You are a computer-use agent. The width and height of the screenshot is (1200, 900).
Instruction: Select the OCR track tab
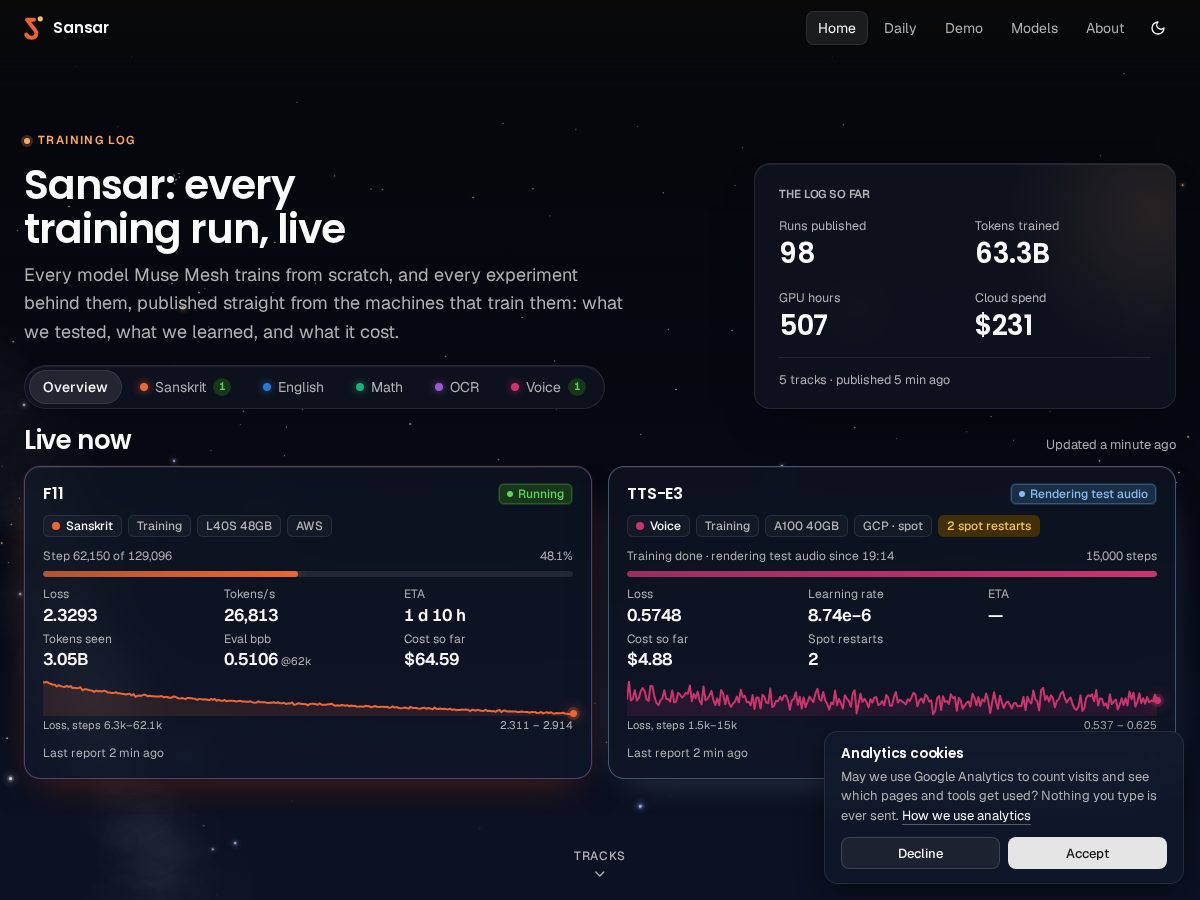click(x=457, y=387)
